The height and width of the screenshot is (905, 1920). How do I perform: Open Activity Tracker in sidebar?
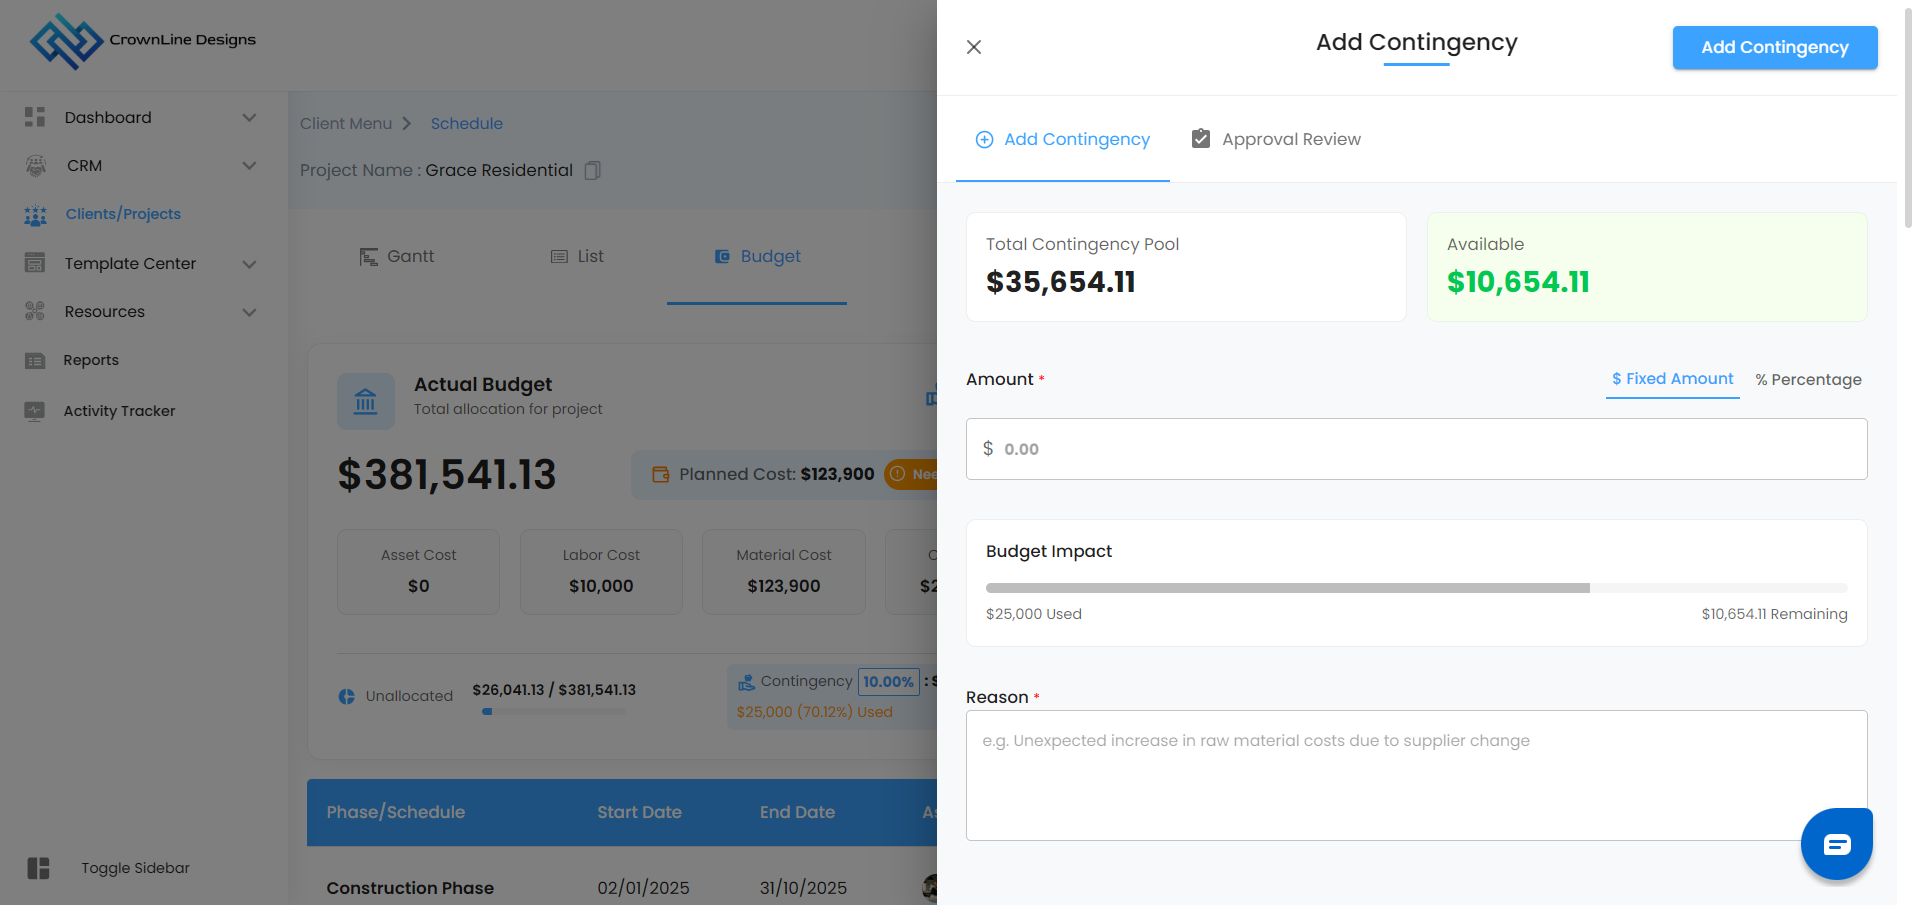pyautogui.click(x=119, y=411)
